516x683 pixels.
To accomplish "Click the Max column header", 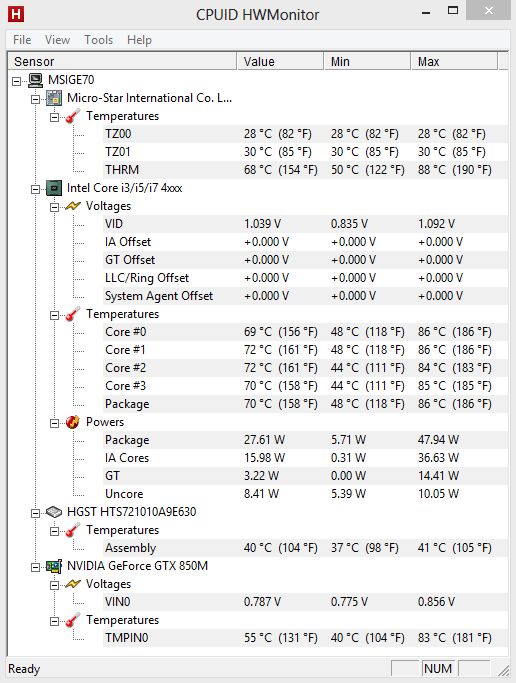I will [454, 61].
